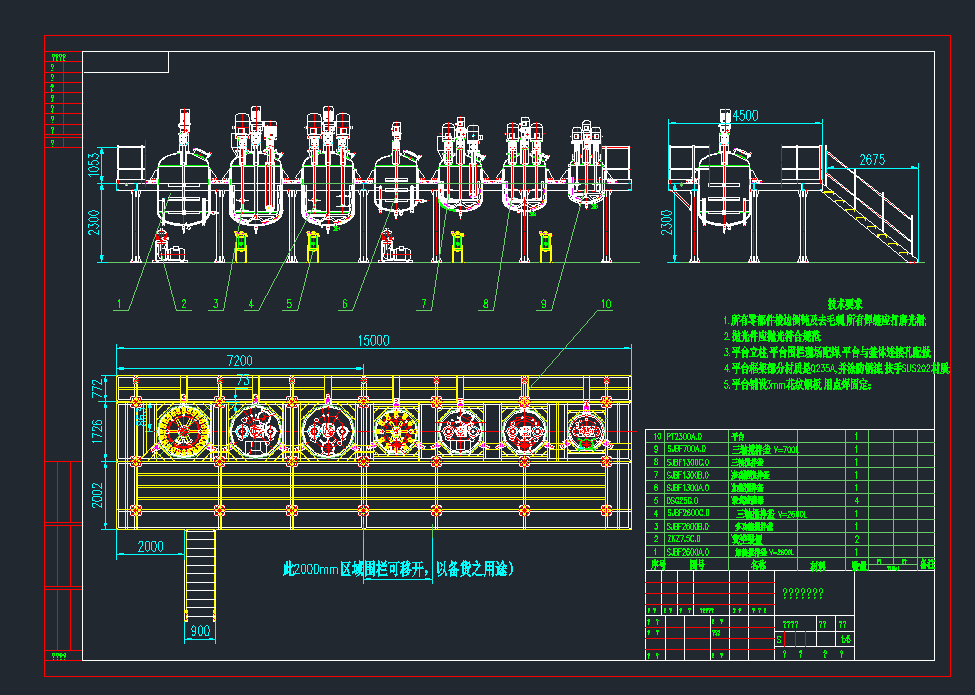Select callout number 10 leader label
This screenshot has width=975, height=695.
[605, 303]
